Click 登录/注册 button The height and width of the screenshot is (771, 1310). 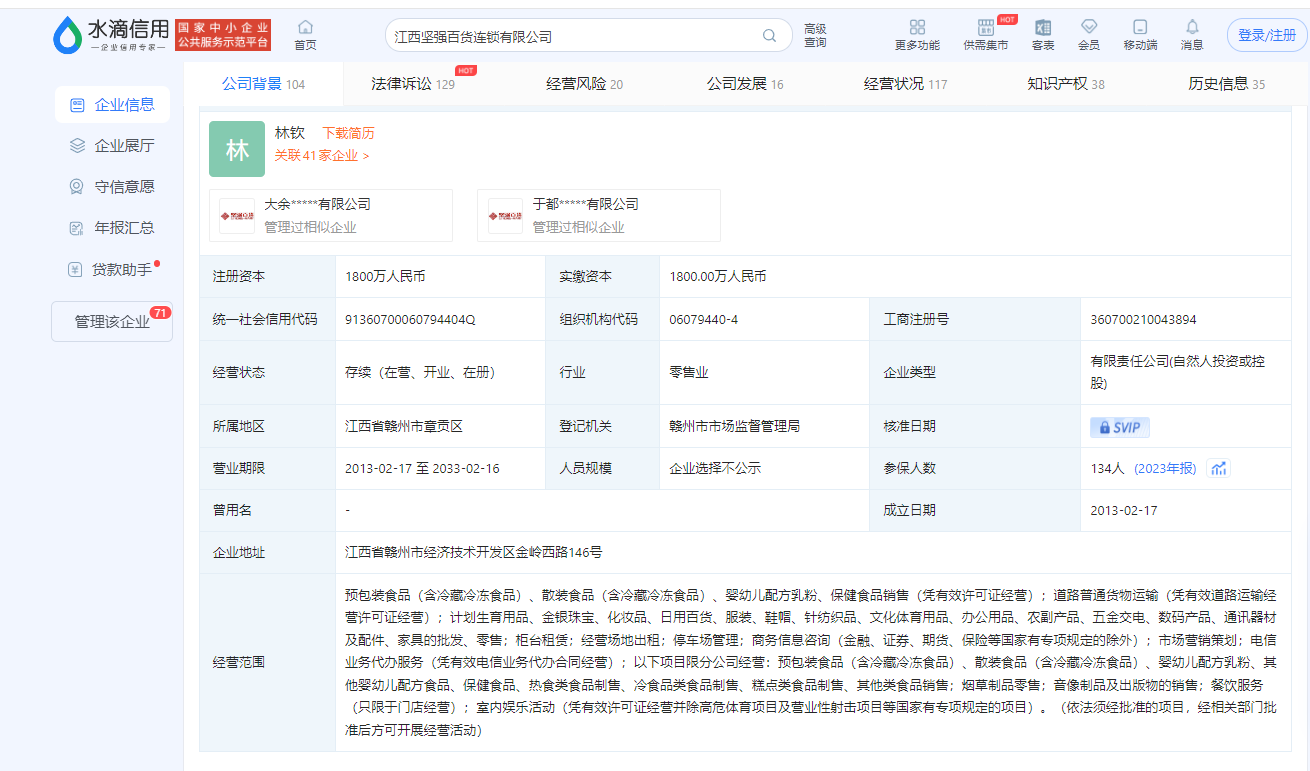coord(1267,35)
